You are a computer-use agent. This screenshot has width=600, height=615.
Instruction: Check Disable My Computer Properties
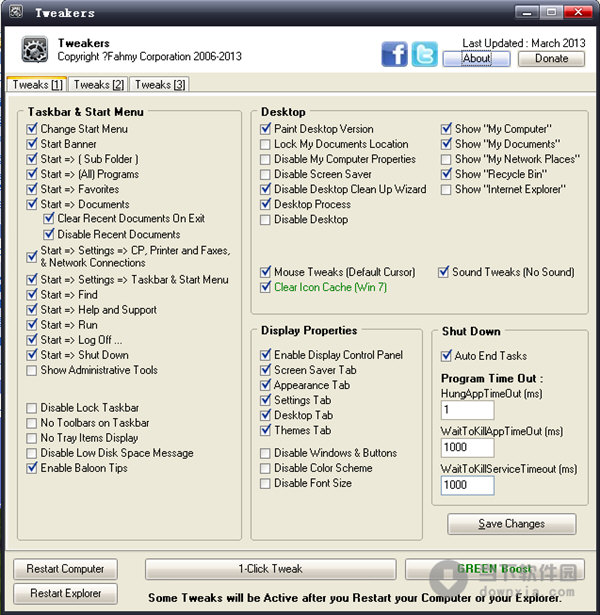pos(265,159)
